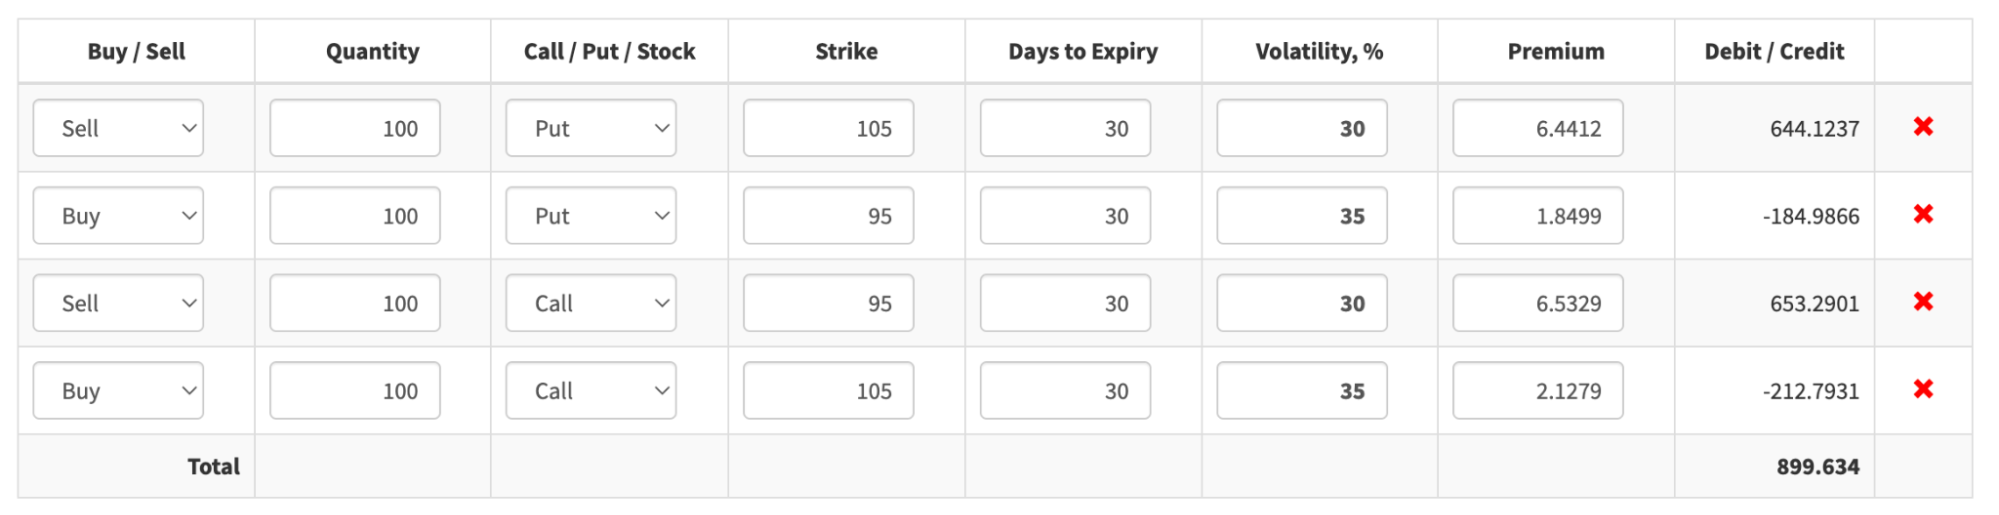Delete the Sell Put 105 strike row

pyautogui.click(x=1922, y=127)
